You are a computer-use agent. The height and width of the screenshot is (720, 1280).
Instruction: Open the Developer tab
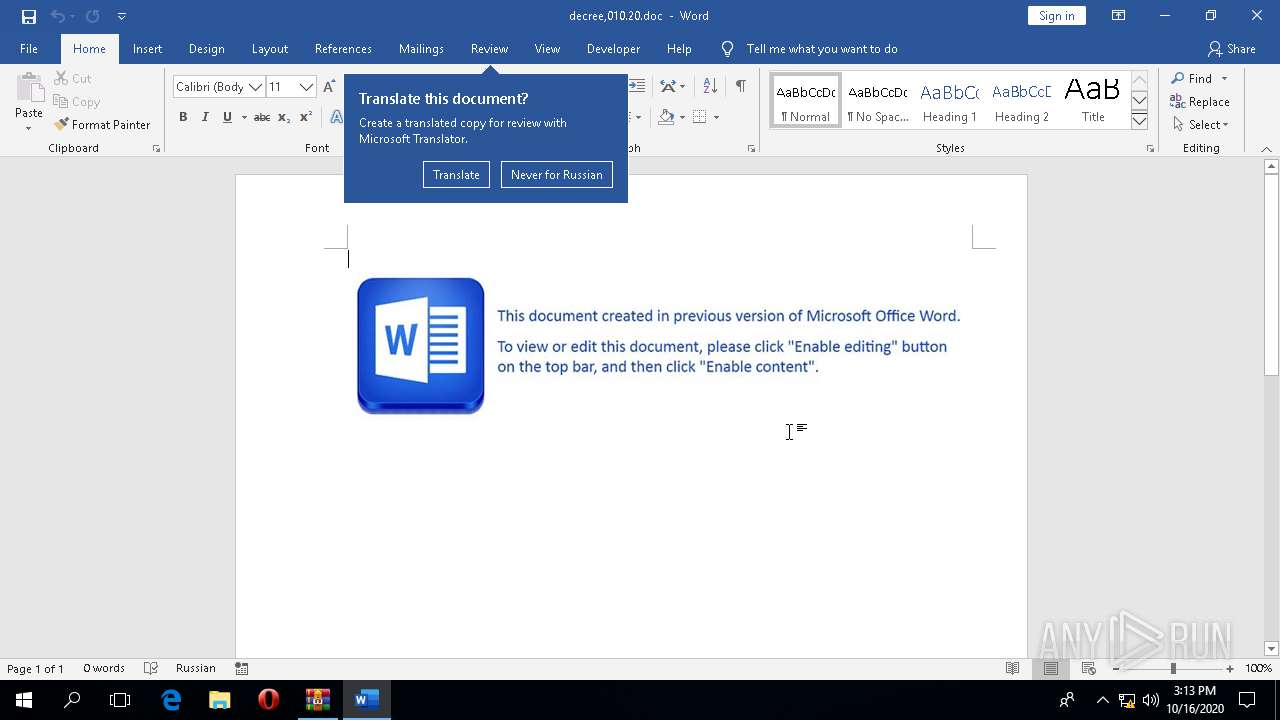tap(613, 48)
